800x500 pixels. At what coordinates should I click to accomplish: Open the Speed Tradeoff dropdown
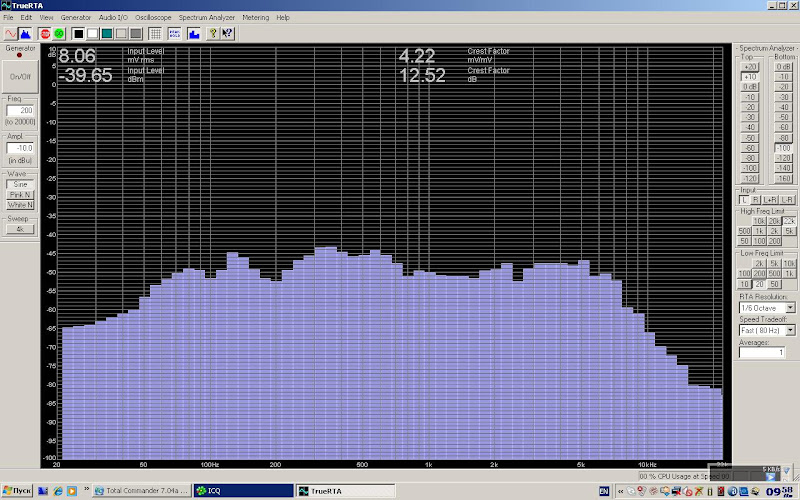pyautogui.click(x=790, y=330)
